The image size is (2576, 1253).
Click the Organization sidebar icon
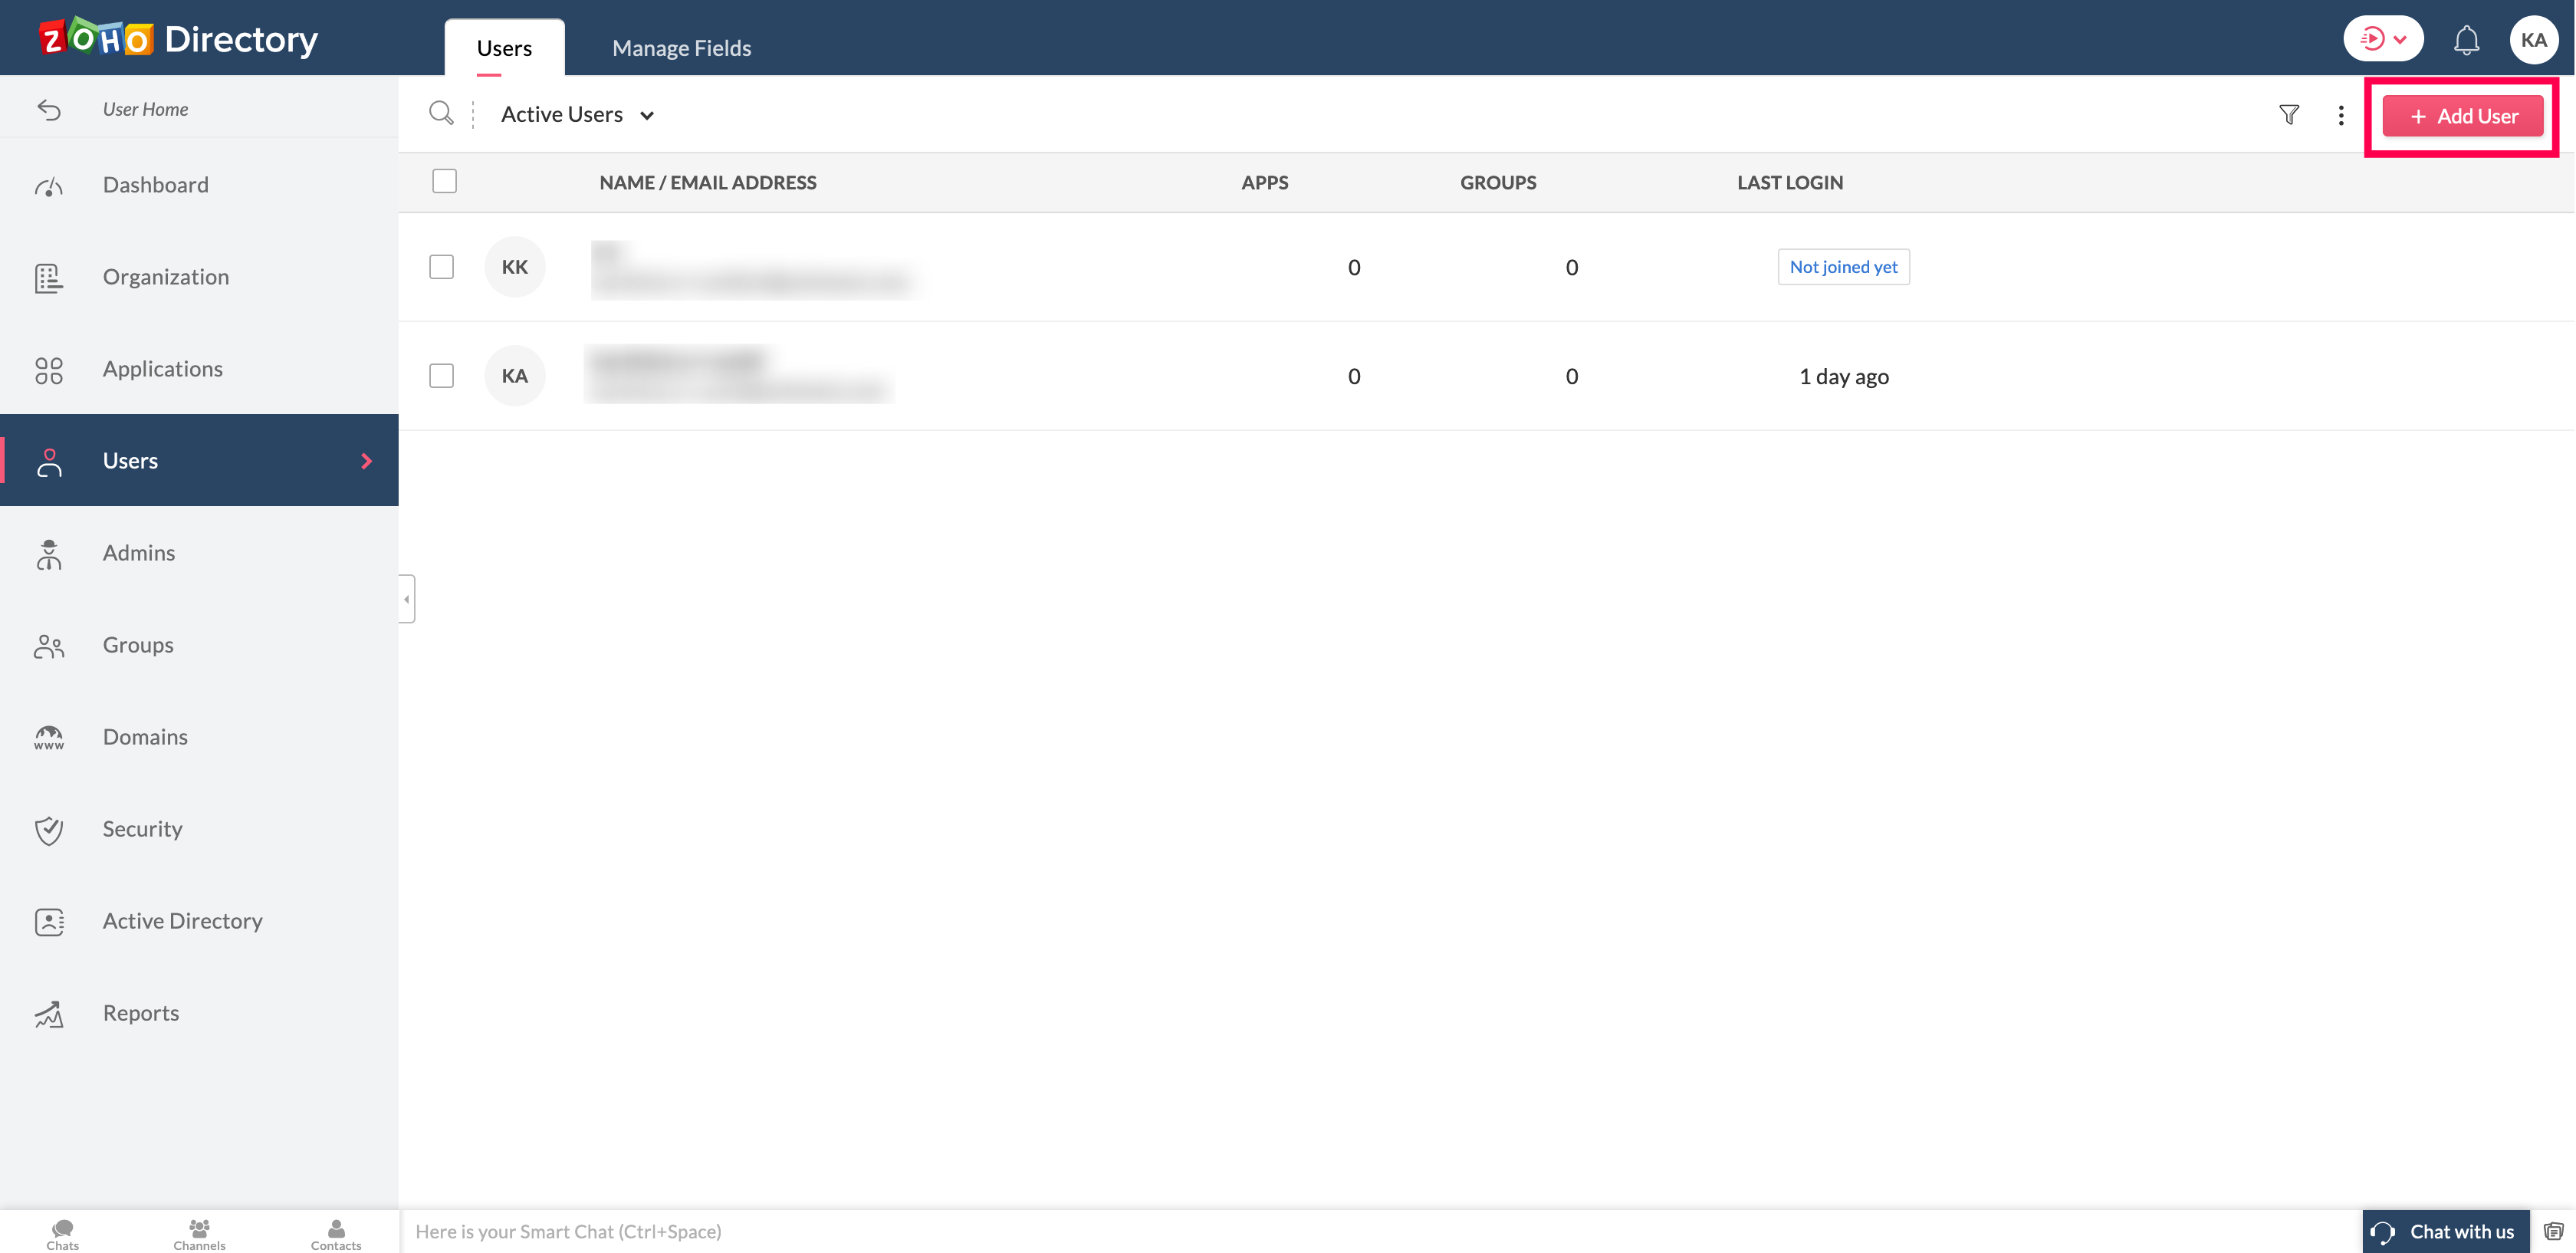pyautogui.click(x=48, y=276)
